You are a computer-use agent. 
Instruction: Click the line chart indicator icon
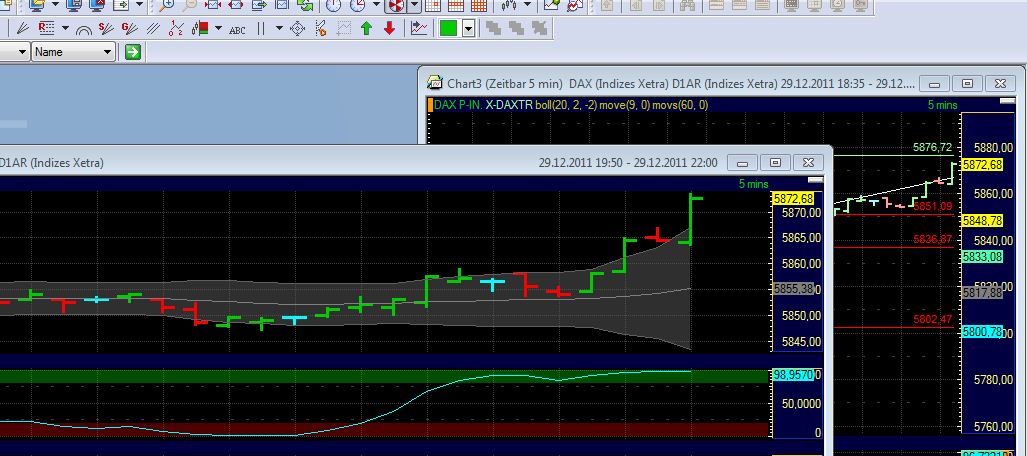pos(419,28)
